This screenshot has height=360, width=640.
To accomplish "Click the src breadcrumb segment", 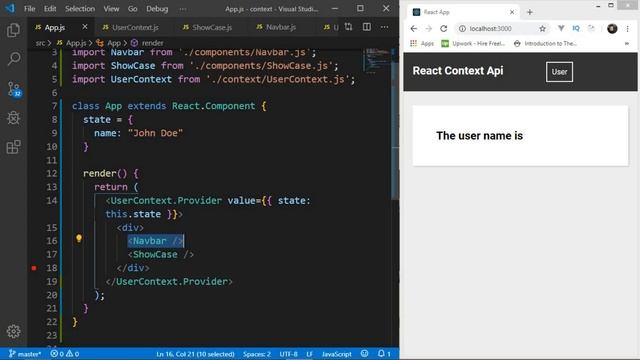I will click(x=40, y=43).
